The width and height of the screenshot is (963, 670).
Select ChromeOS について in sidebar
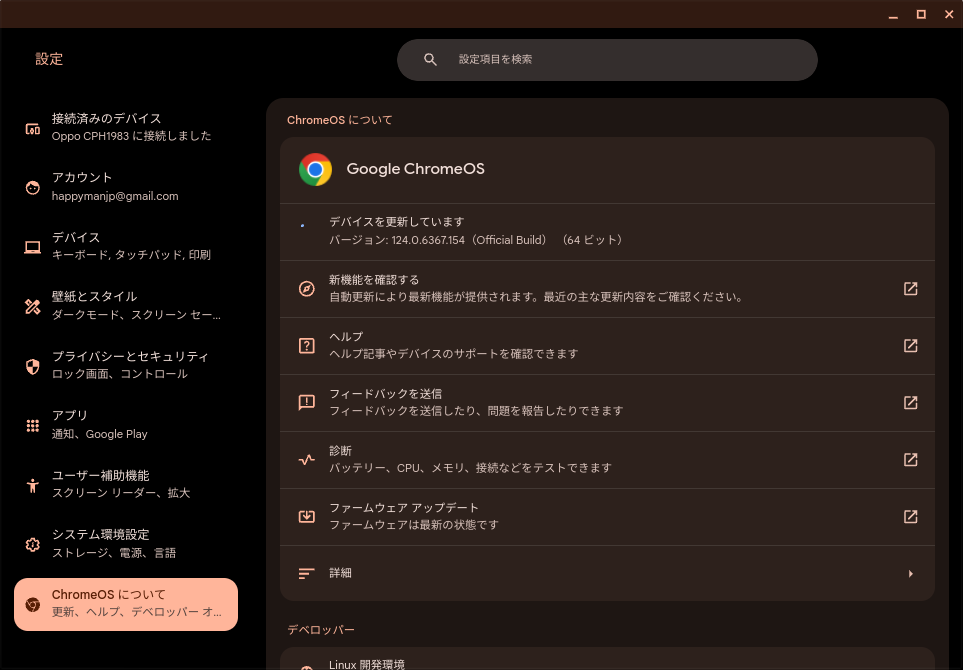126,604
